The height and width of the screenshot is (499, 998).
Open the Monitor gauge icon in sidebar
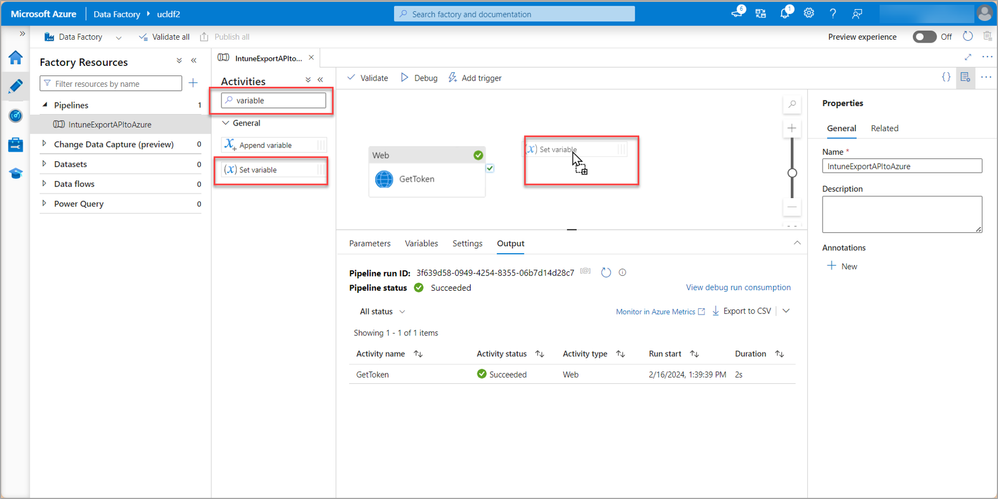pyautogui.click(x=15, y=115)
